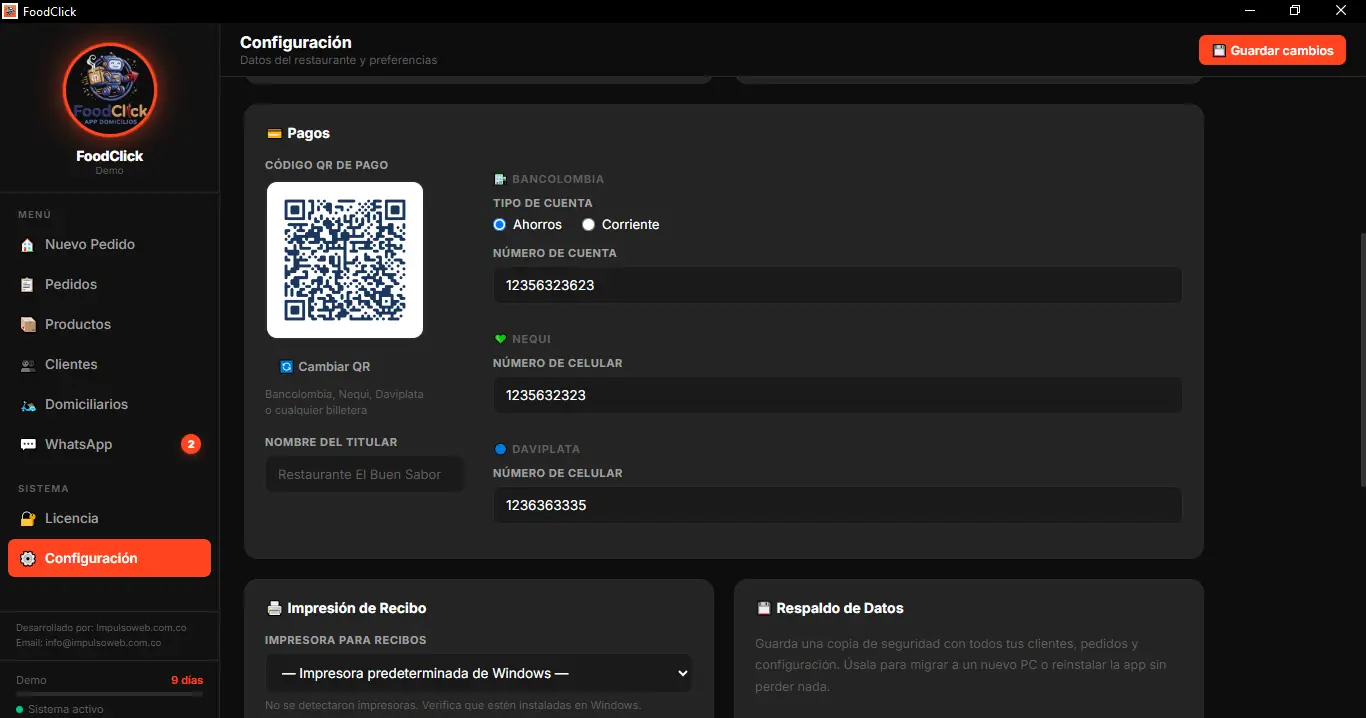The height and width of the screenshot is (718, 1366).
Task: Click 'Sistema activo' status text
Action: click(x=66, y=709)
